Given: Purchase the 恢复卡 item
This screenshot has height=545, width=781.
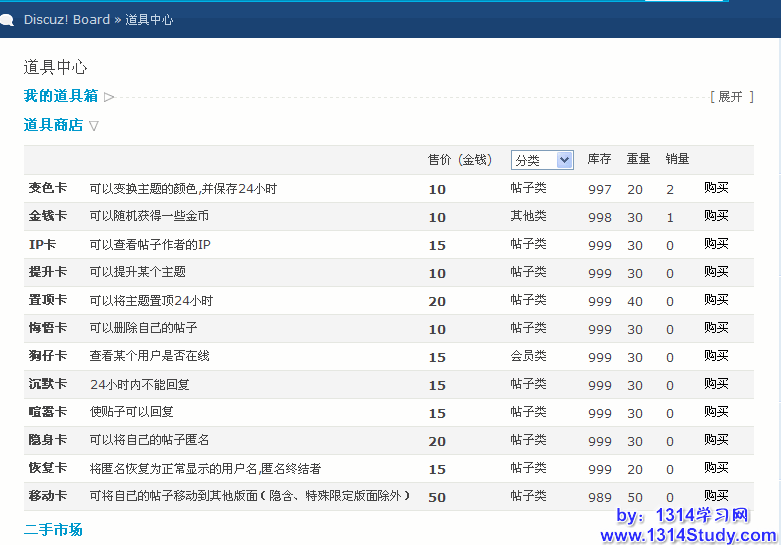Looking at the screenshot, I should 716,468.
